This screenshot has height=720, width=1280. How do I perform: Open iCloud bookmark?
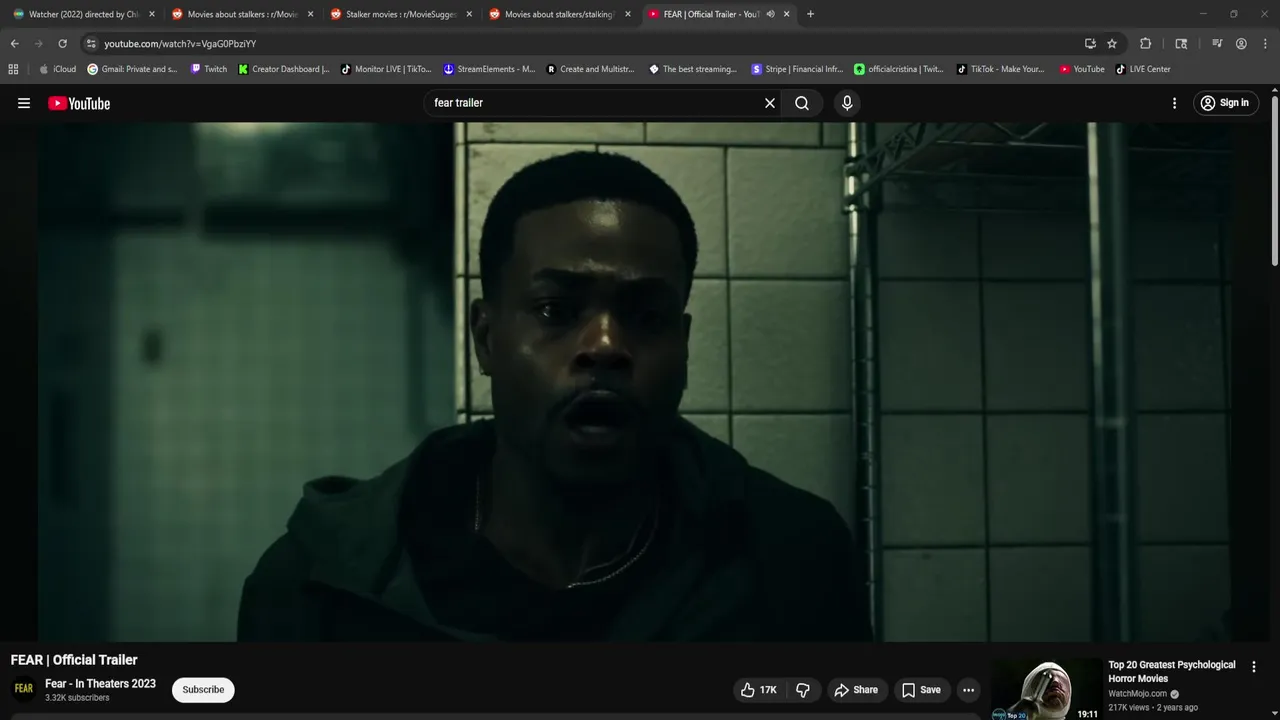(x=57, y=69)
